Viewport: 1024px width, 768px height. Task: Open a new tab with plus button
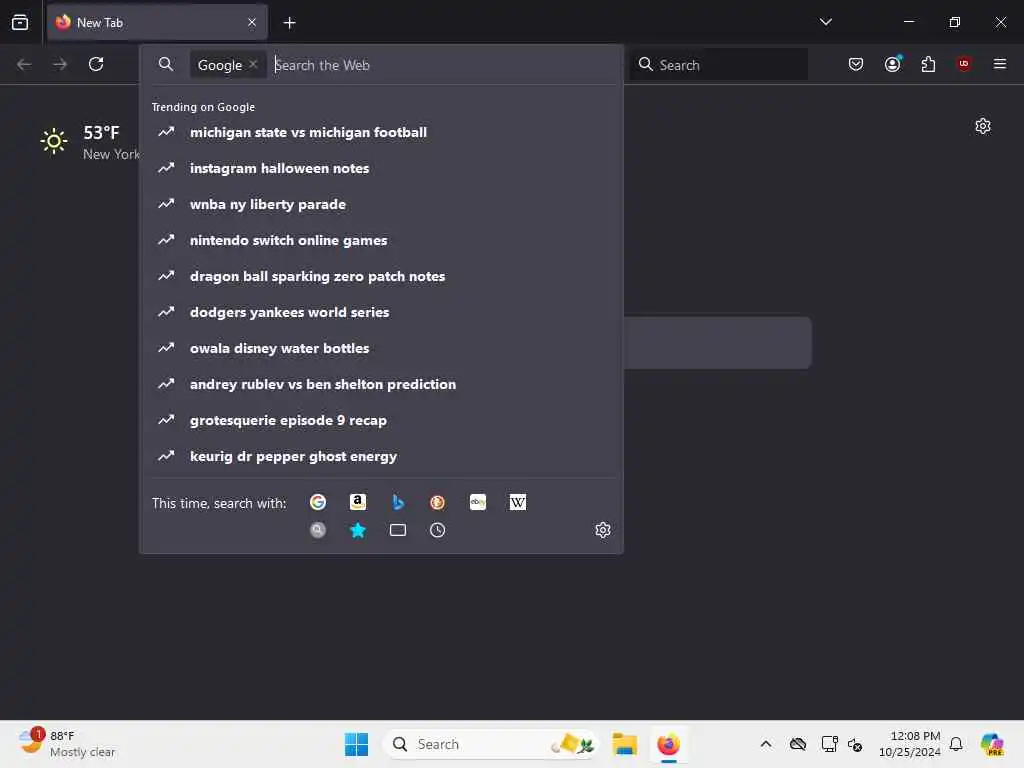click(289, 23)
